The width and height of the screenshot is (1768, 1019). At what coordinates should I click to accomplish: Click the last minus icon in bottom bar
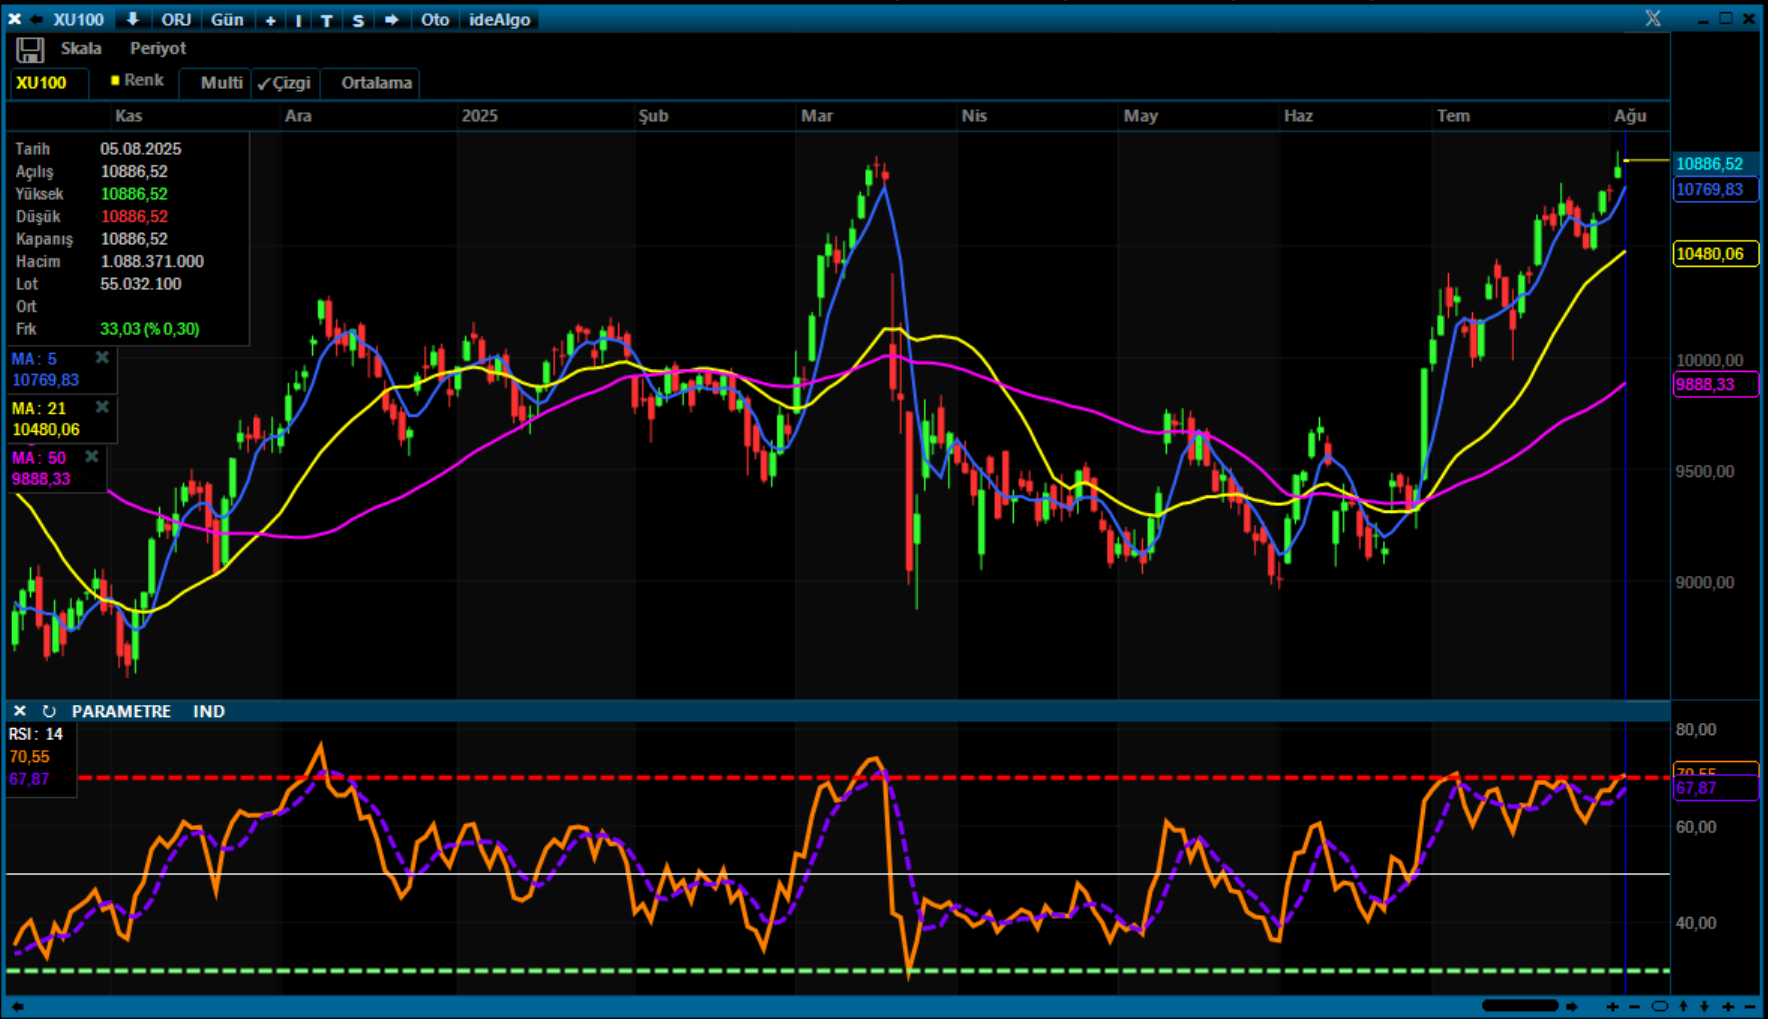[1750, 1007]
